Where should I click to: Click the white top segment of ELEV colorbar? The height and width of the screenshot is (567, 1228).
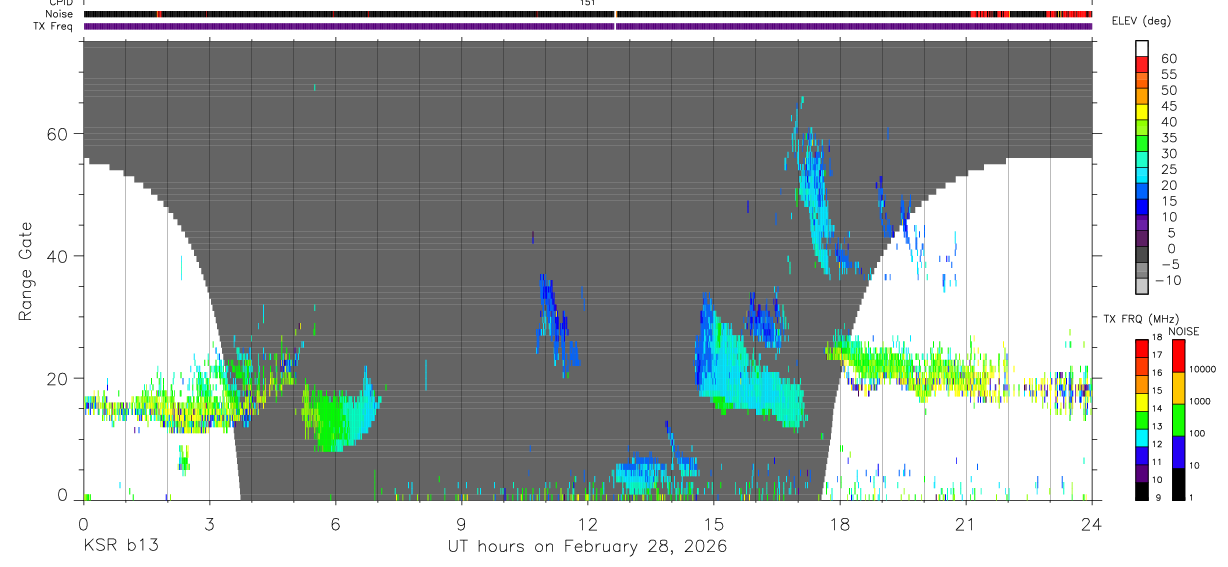(x=1142, y=47)
